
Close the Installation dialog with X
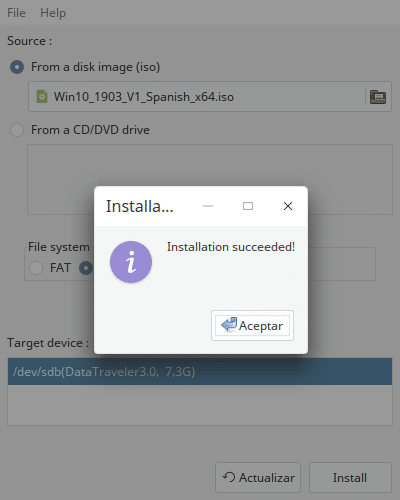[288, 206]
